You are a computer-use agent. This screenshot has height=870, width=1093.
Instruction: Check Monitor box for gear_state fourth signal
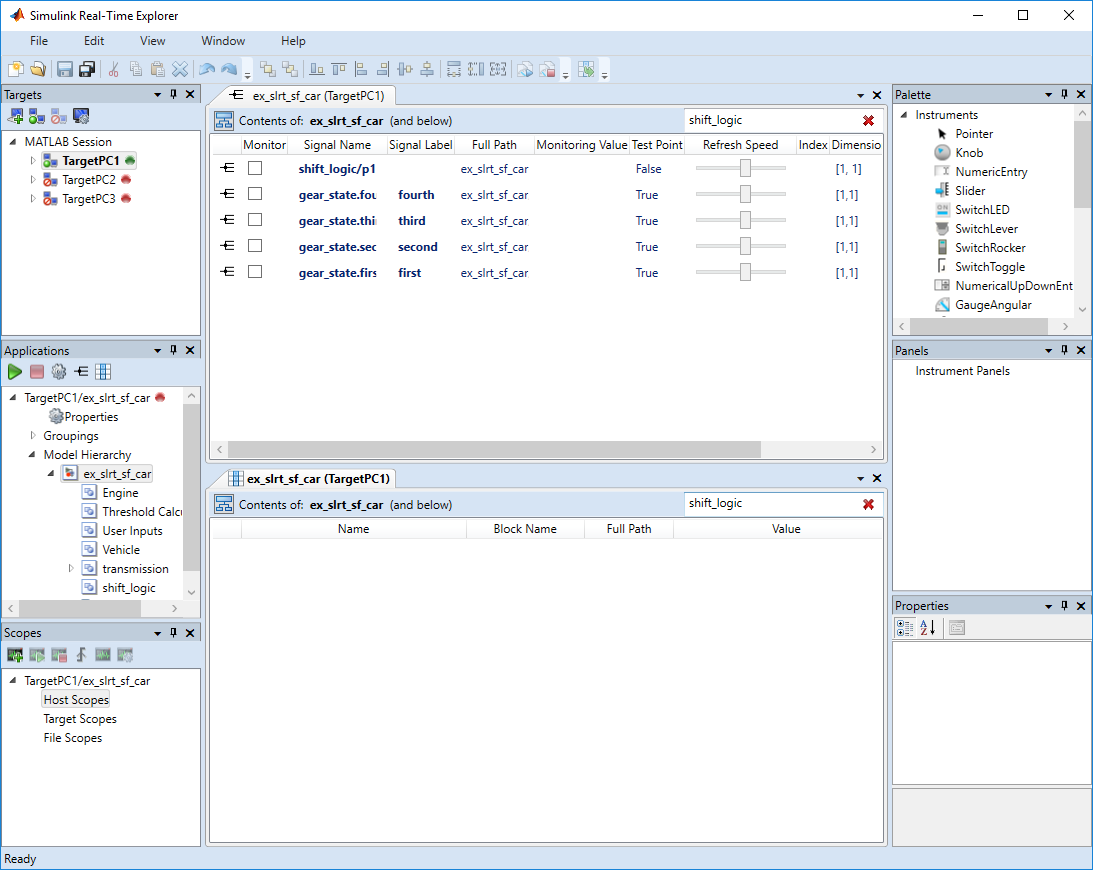(x=255, y=194)
